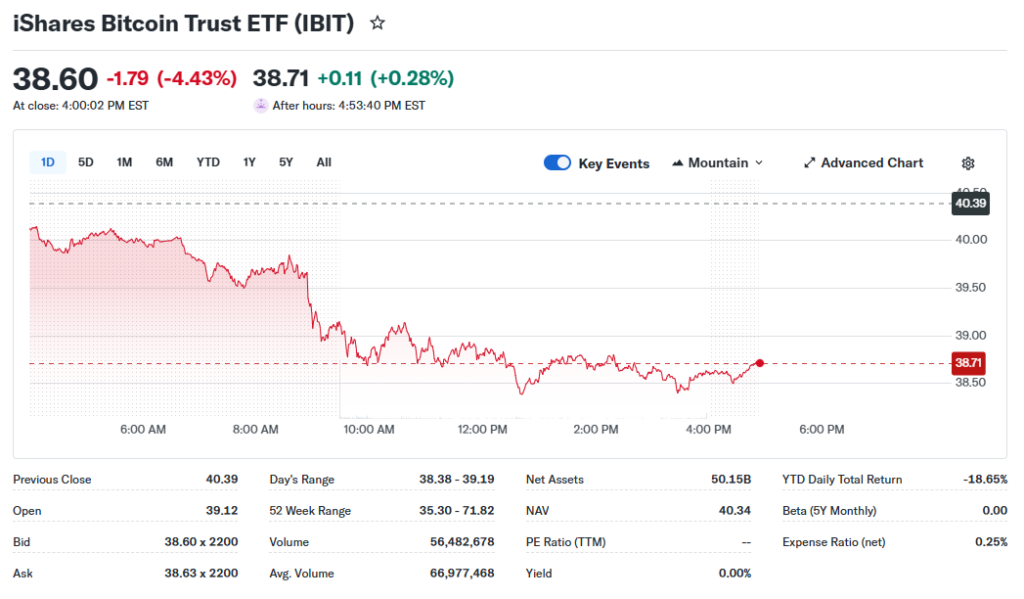The image size is (1024, 599).
Task: Switch to the 5Y chart range
Action: click(x=286, y=162)
